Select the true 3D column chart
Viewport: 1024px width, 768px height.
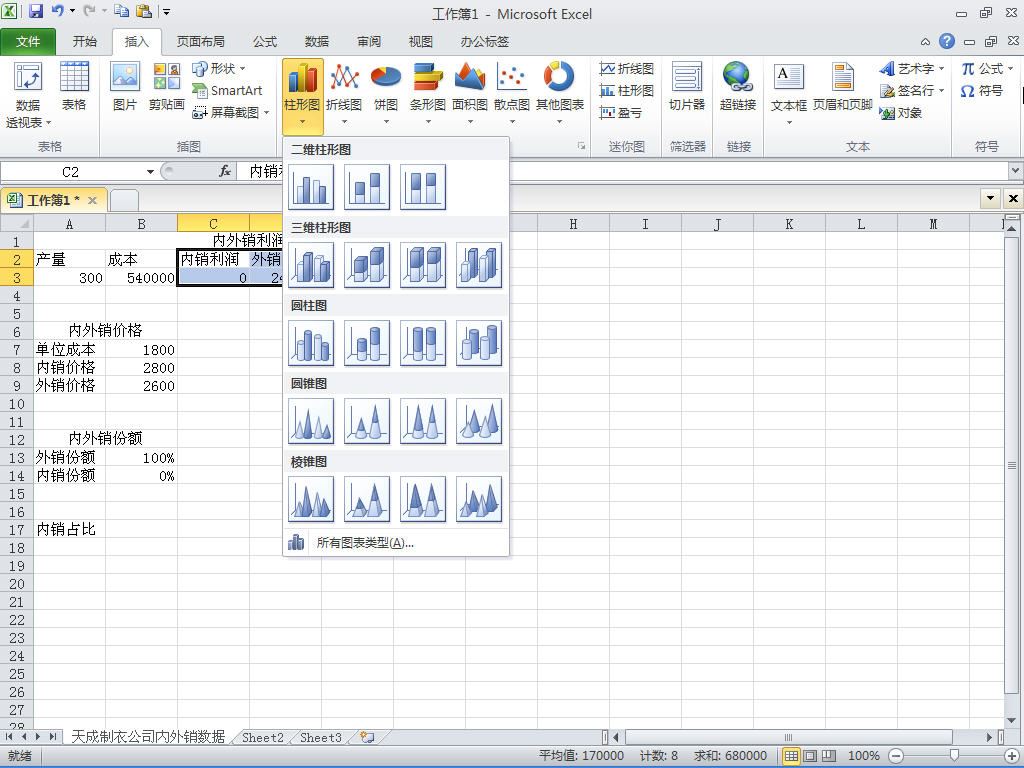479,265
